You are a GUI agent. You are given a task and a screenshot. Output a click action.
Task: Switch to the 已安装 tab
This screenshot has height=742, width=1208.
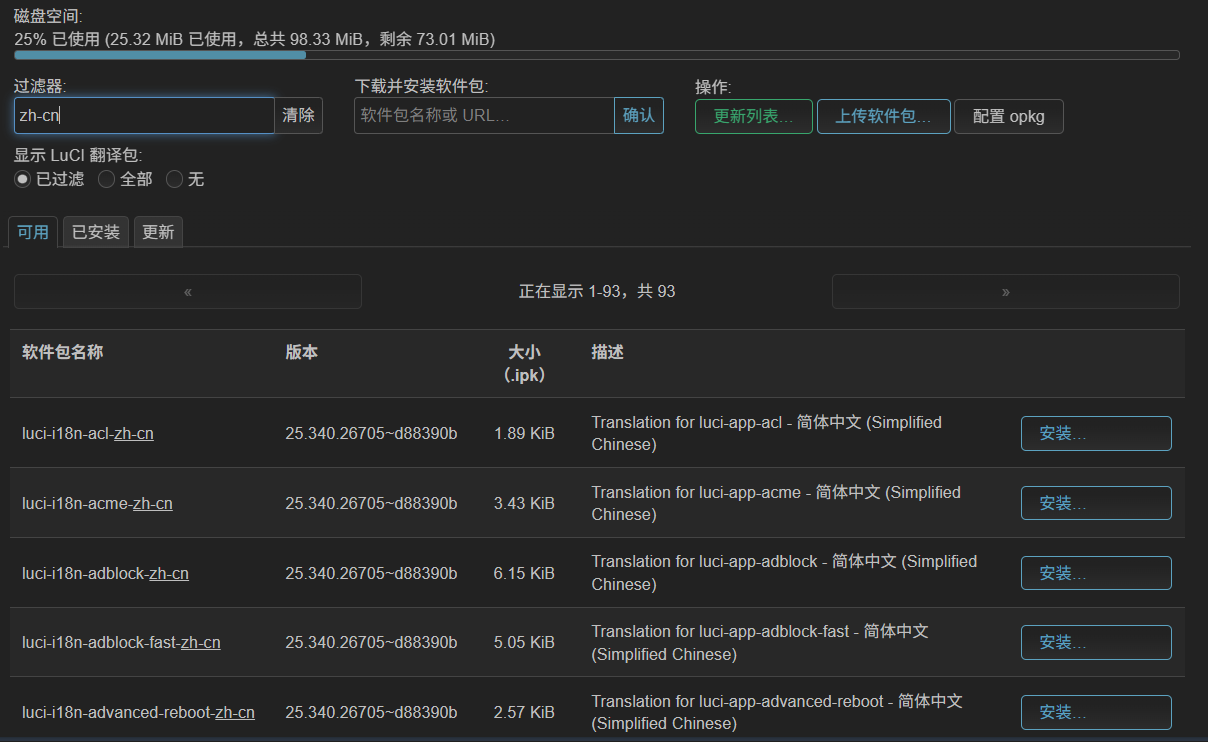pyautogui.click(x=96, y=232)
